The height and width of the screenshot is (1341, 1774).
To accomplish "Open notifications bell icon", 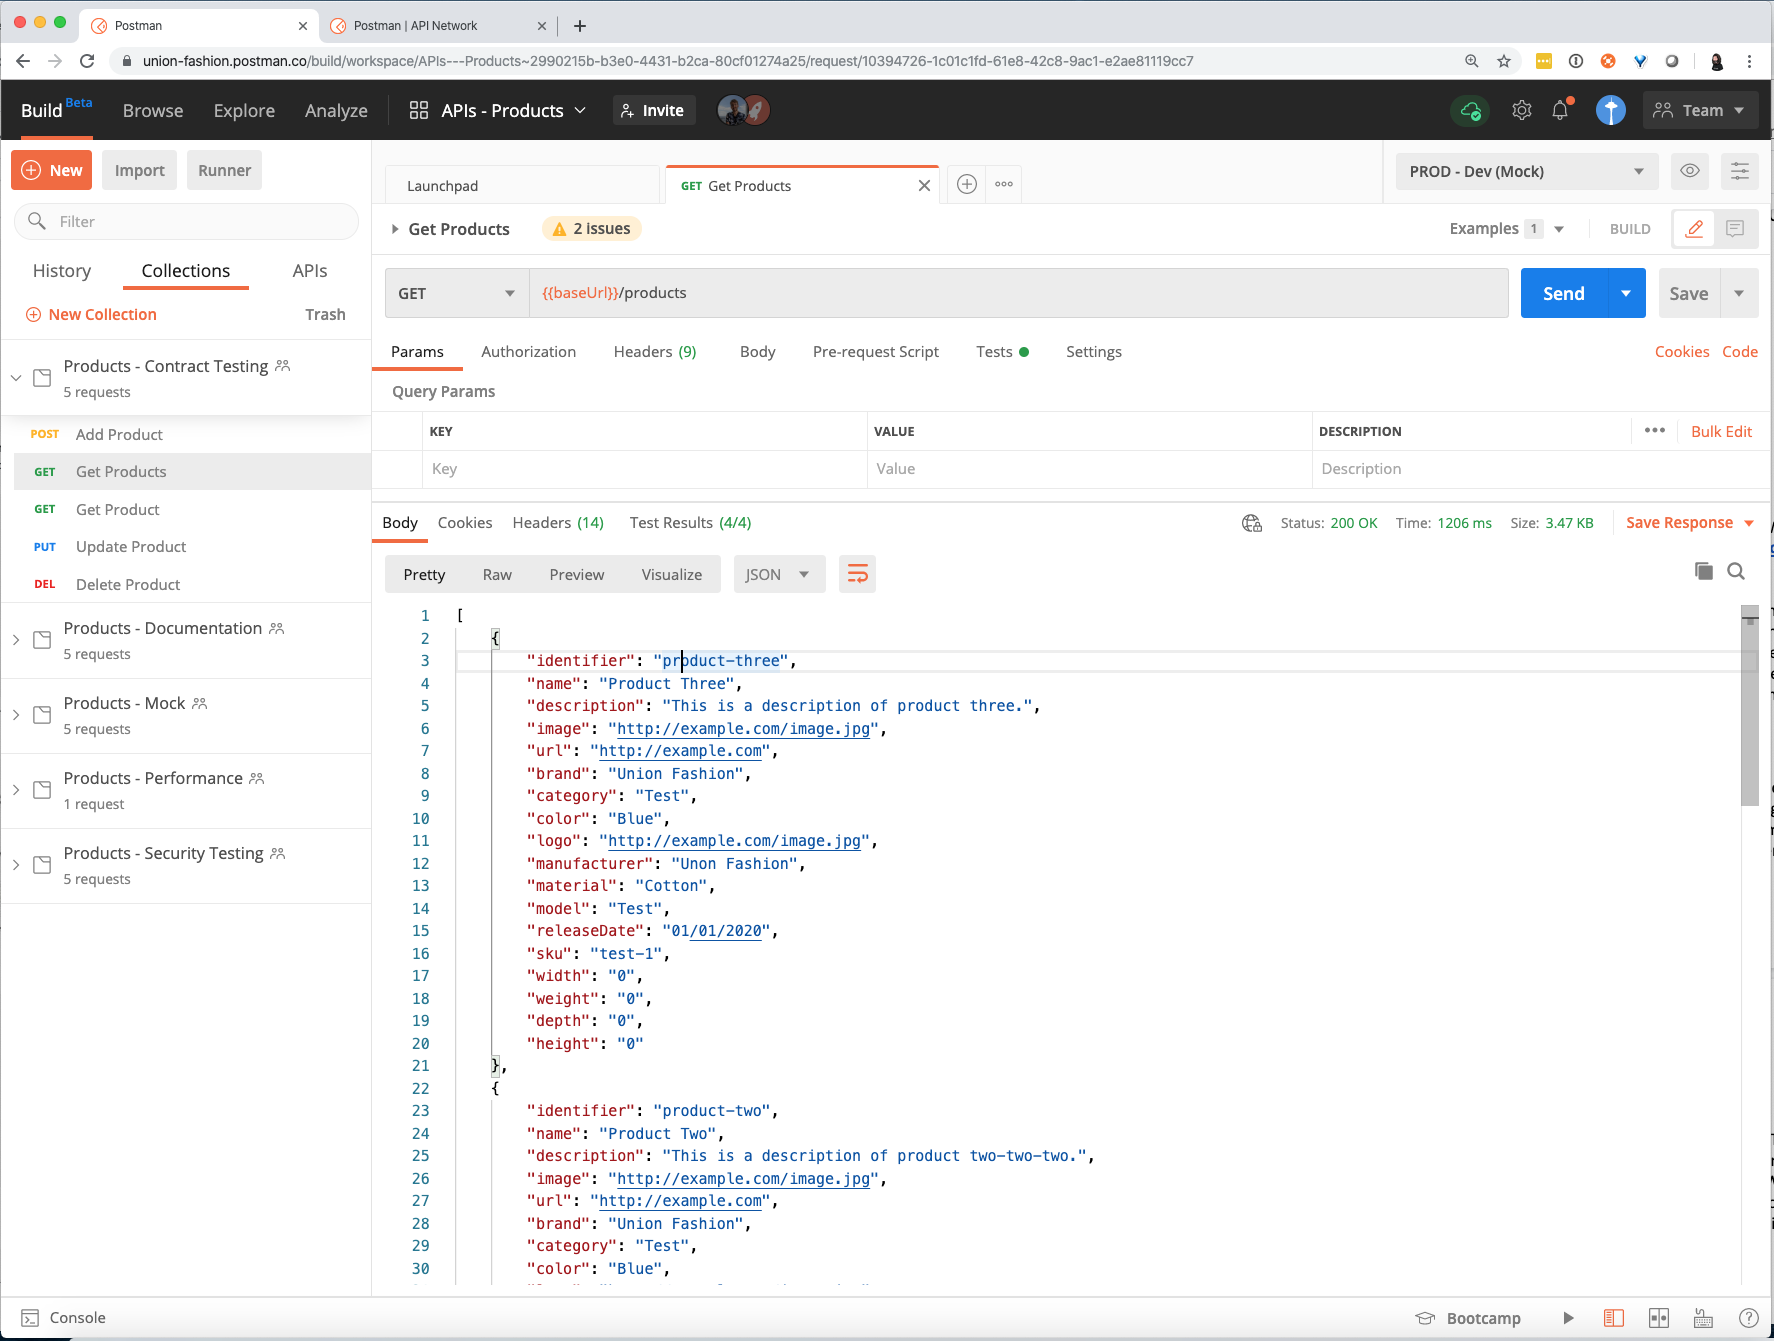I will [1560, 110].
